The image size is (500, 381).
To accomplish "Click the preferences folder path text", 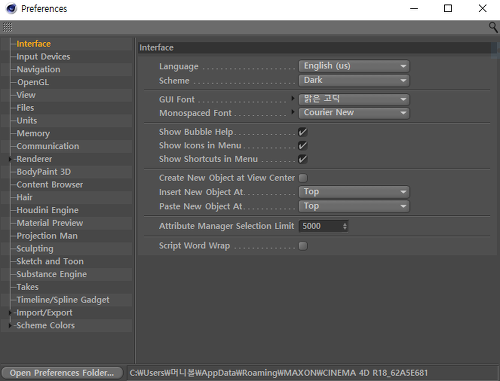I will [278, 373].
